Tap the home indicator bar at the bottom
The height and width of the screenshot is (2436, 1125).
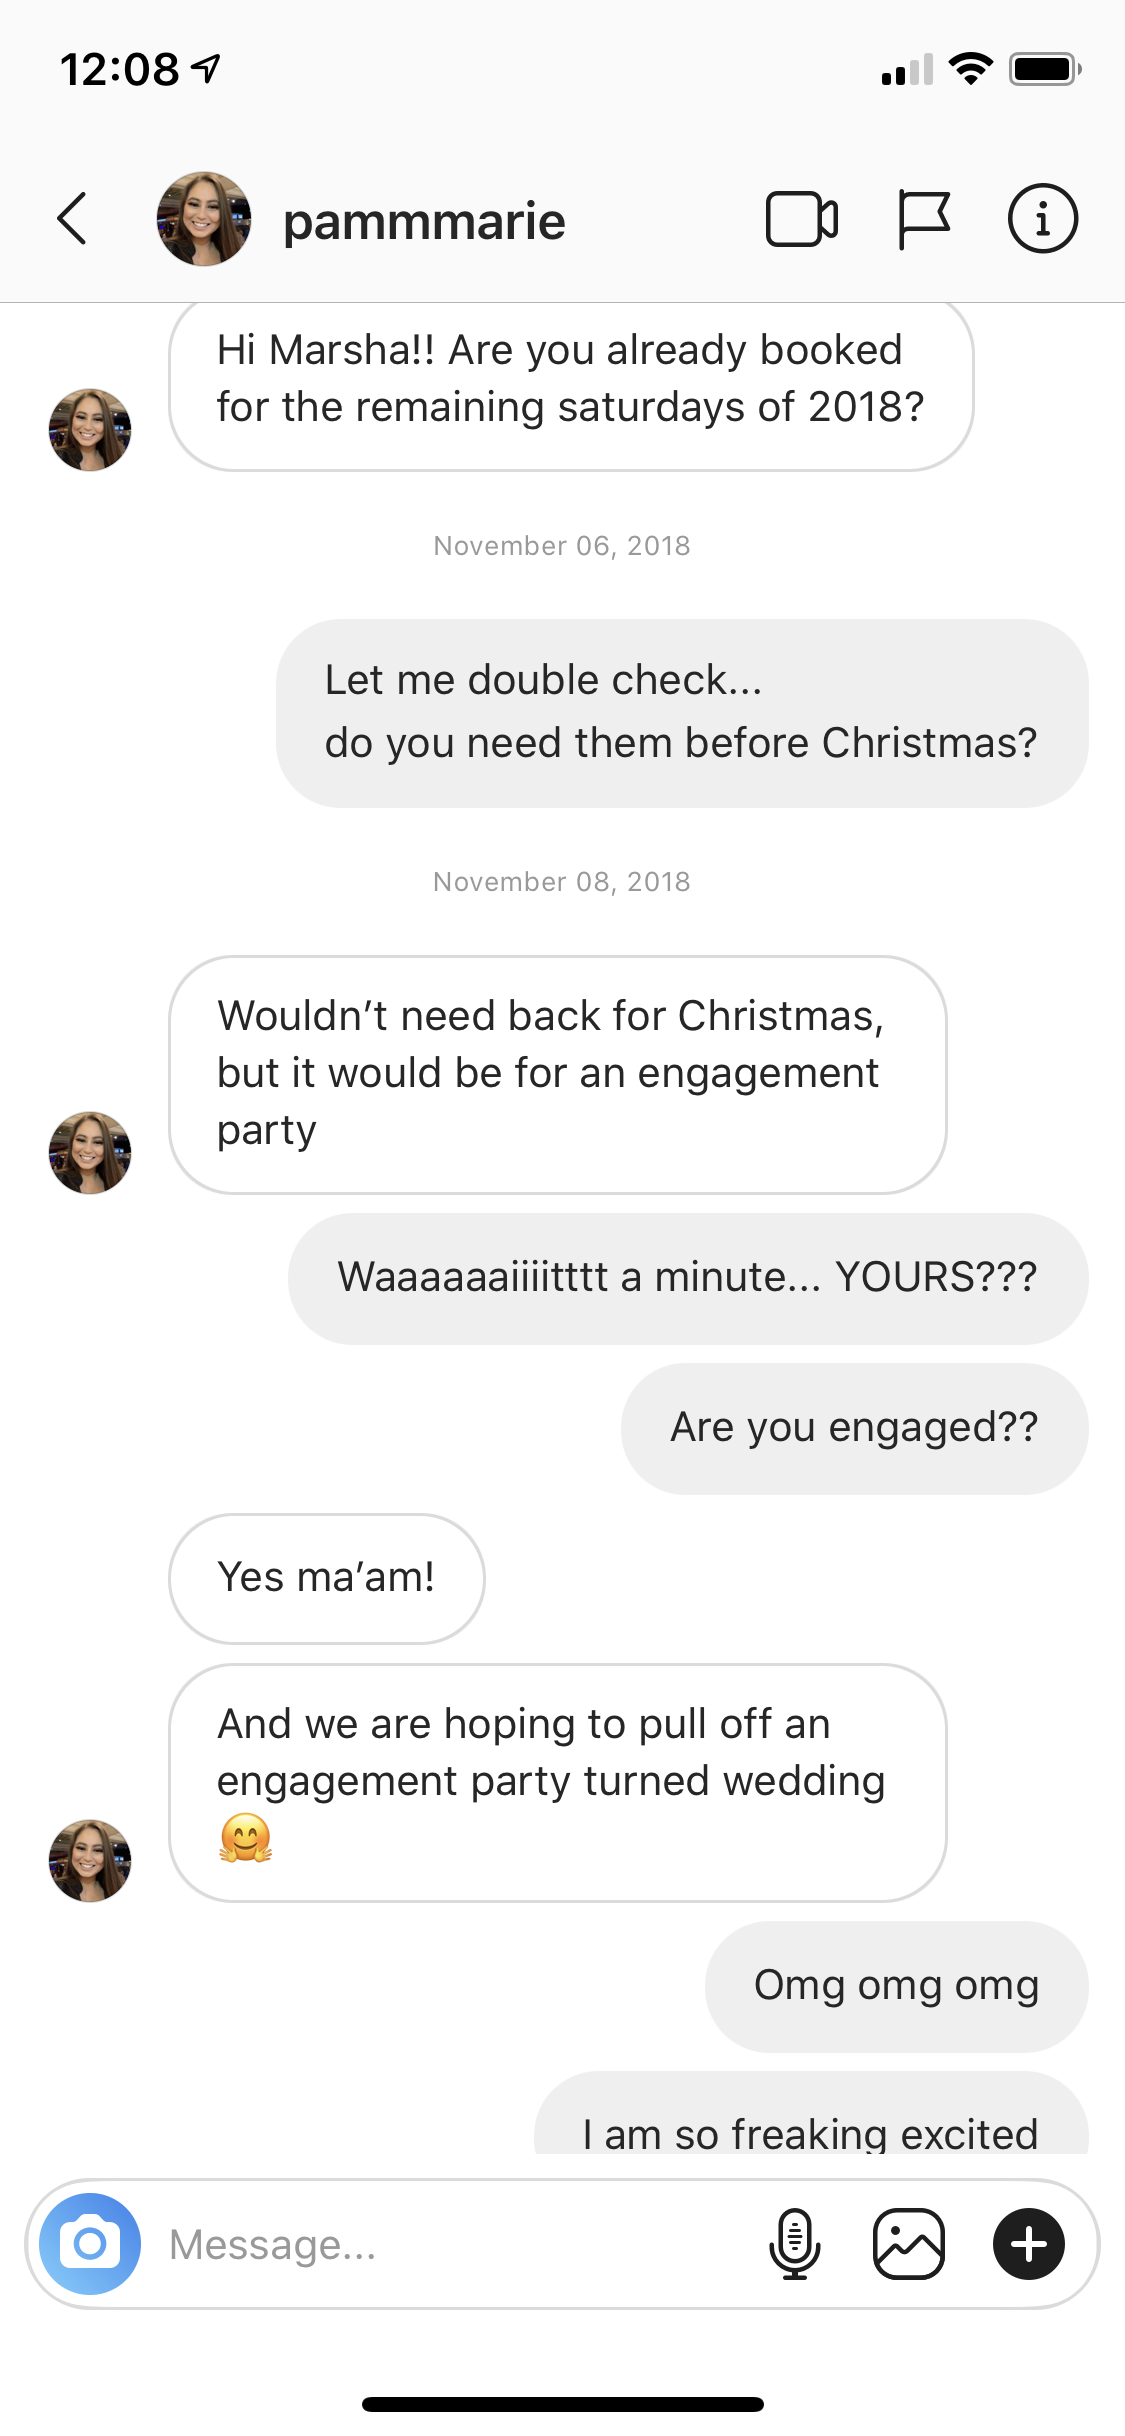pyautogui.click(x=563, y=2404)
